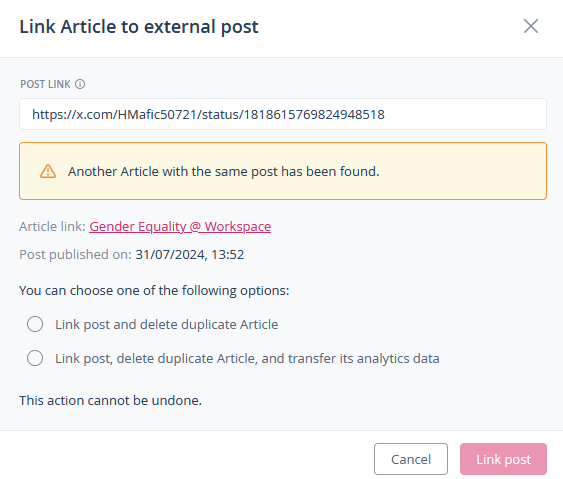Click the 'Another Article with the same post' message

[x=224, y=171]
